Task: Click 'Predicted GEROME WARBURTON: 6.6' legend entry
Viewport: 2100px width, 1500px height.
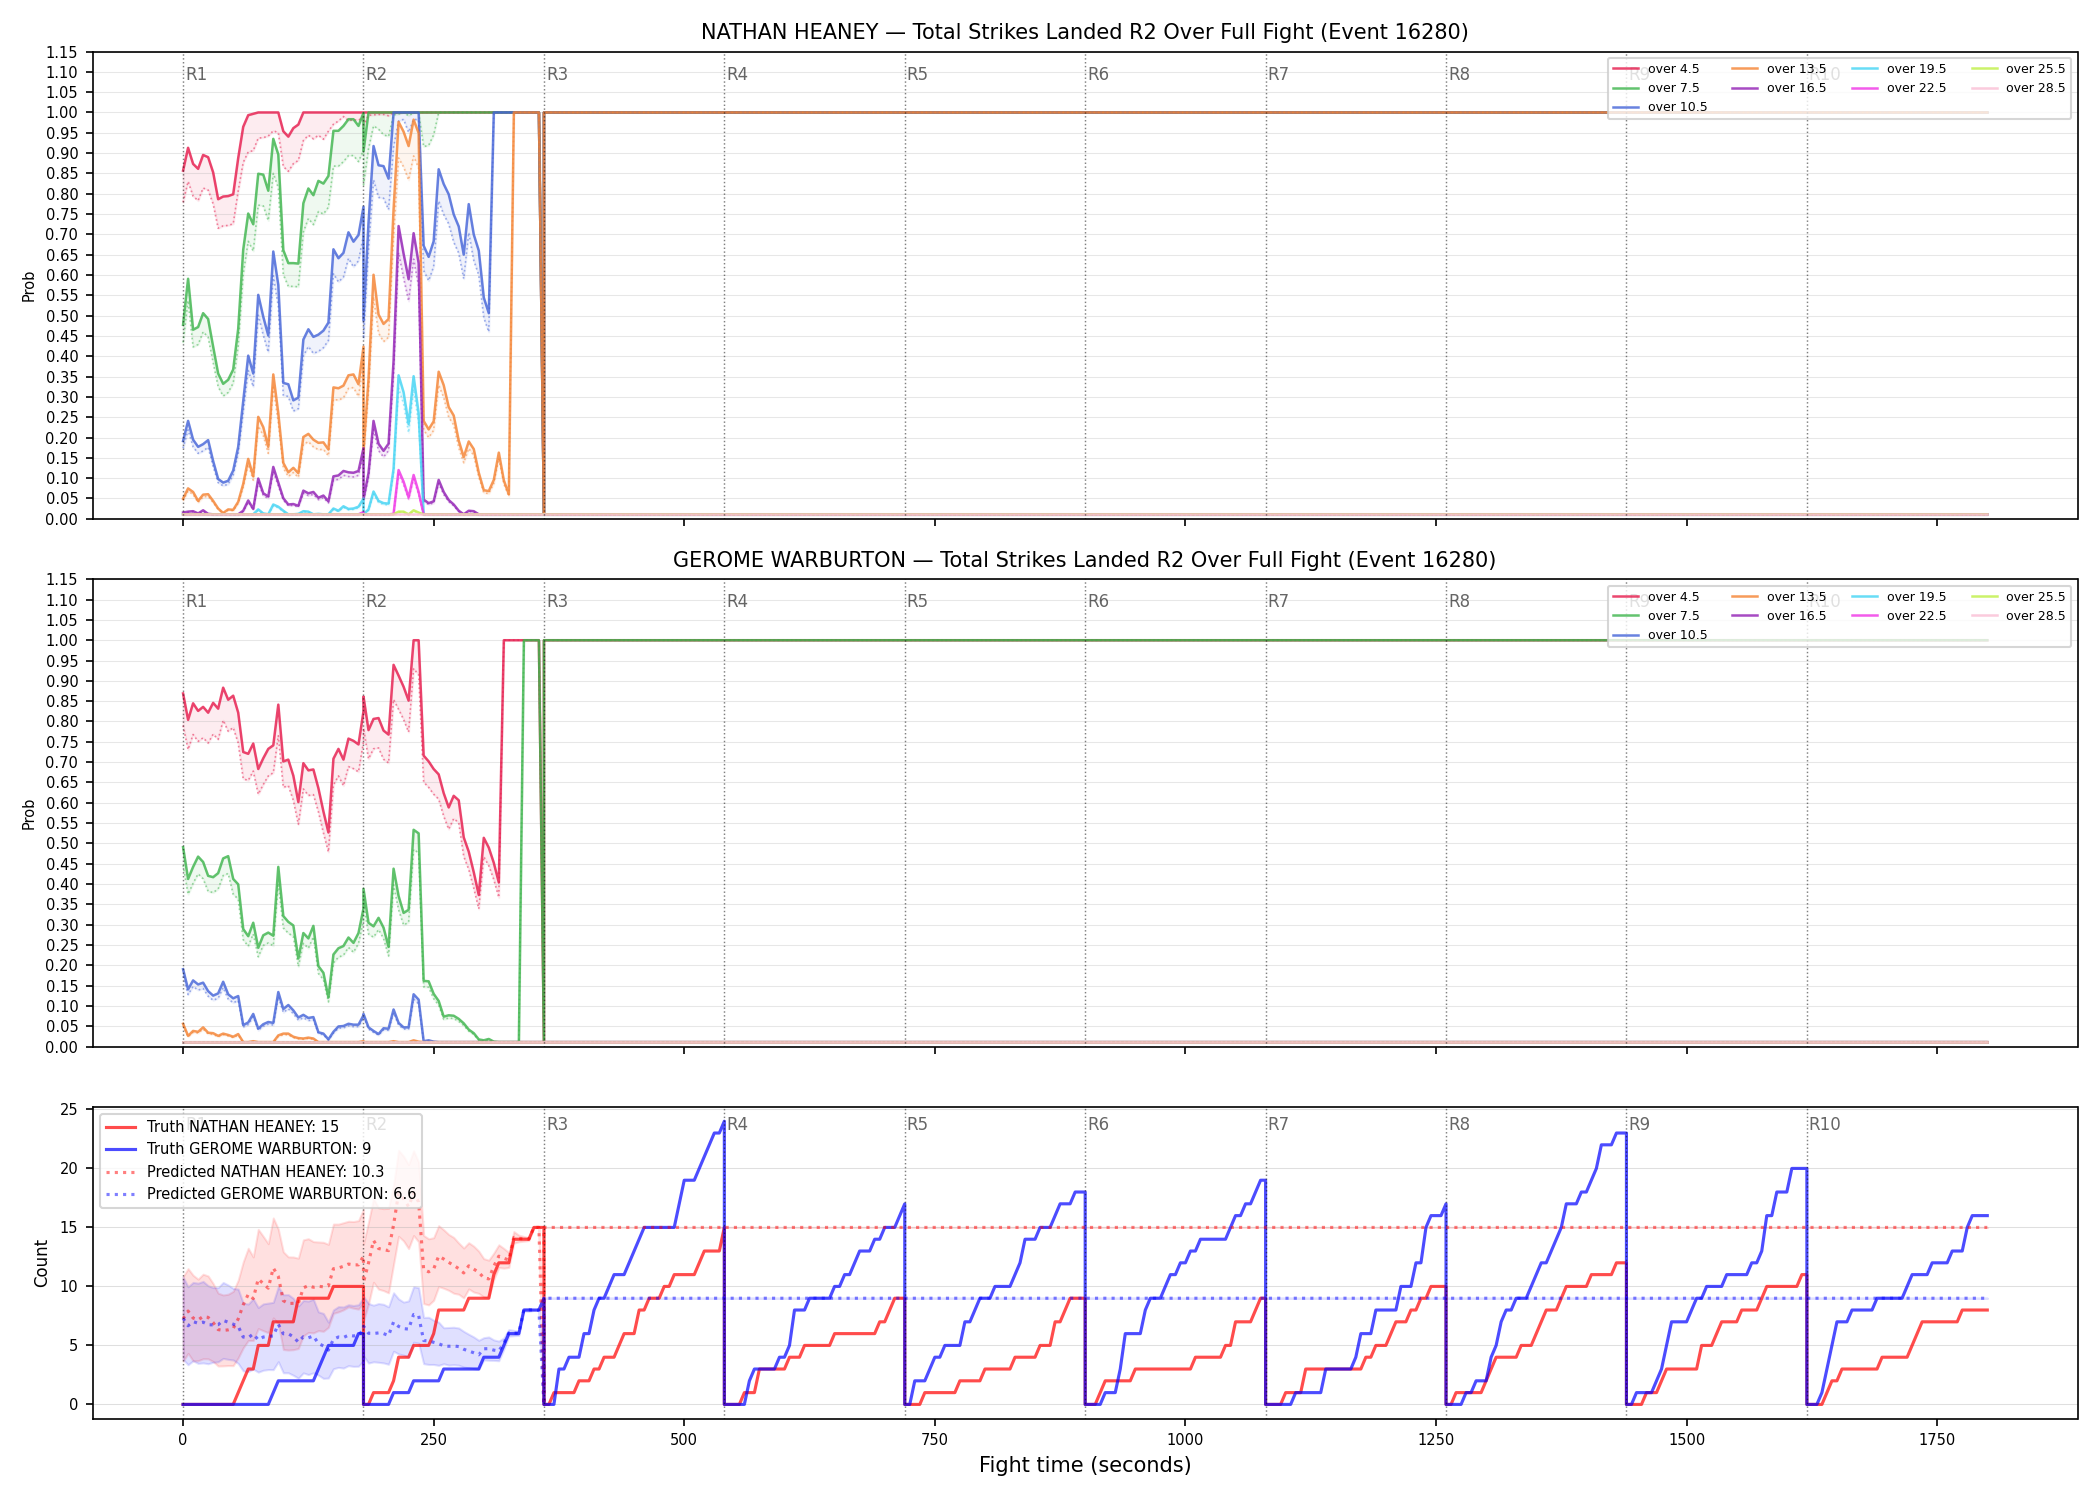Action: tap(261, 1194)
